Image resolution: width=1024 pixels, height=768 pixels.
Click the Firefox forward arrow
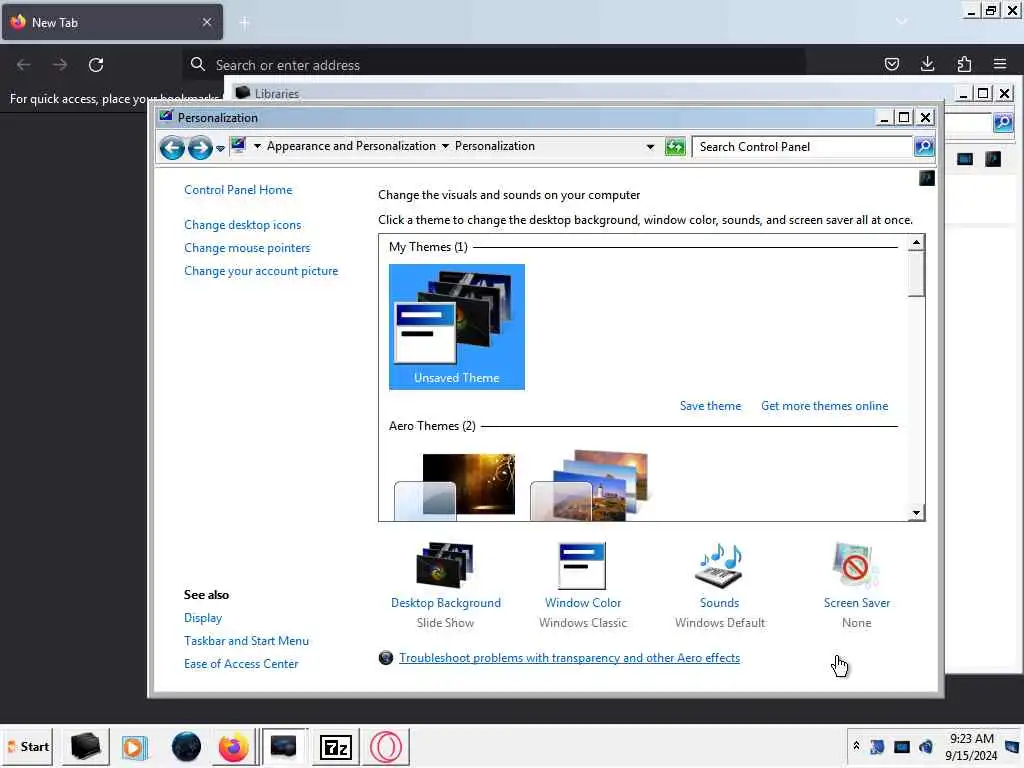[59, 65]
